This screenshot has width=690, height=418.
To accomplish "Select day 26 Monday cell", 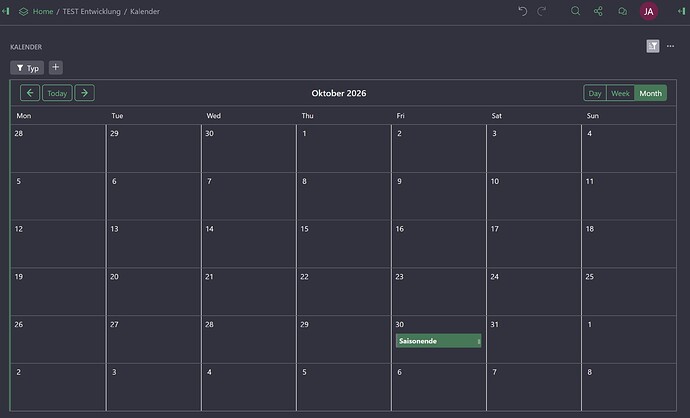I will [58, 339].
